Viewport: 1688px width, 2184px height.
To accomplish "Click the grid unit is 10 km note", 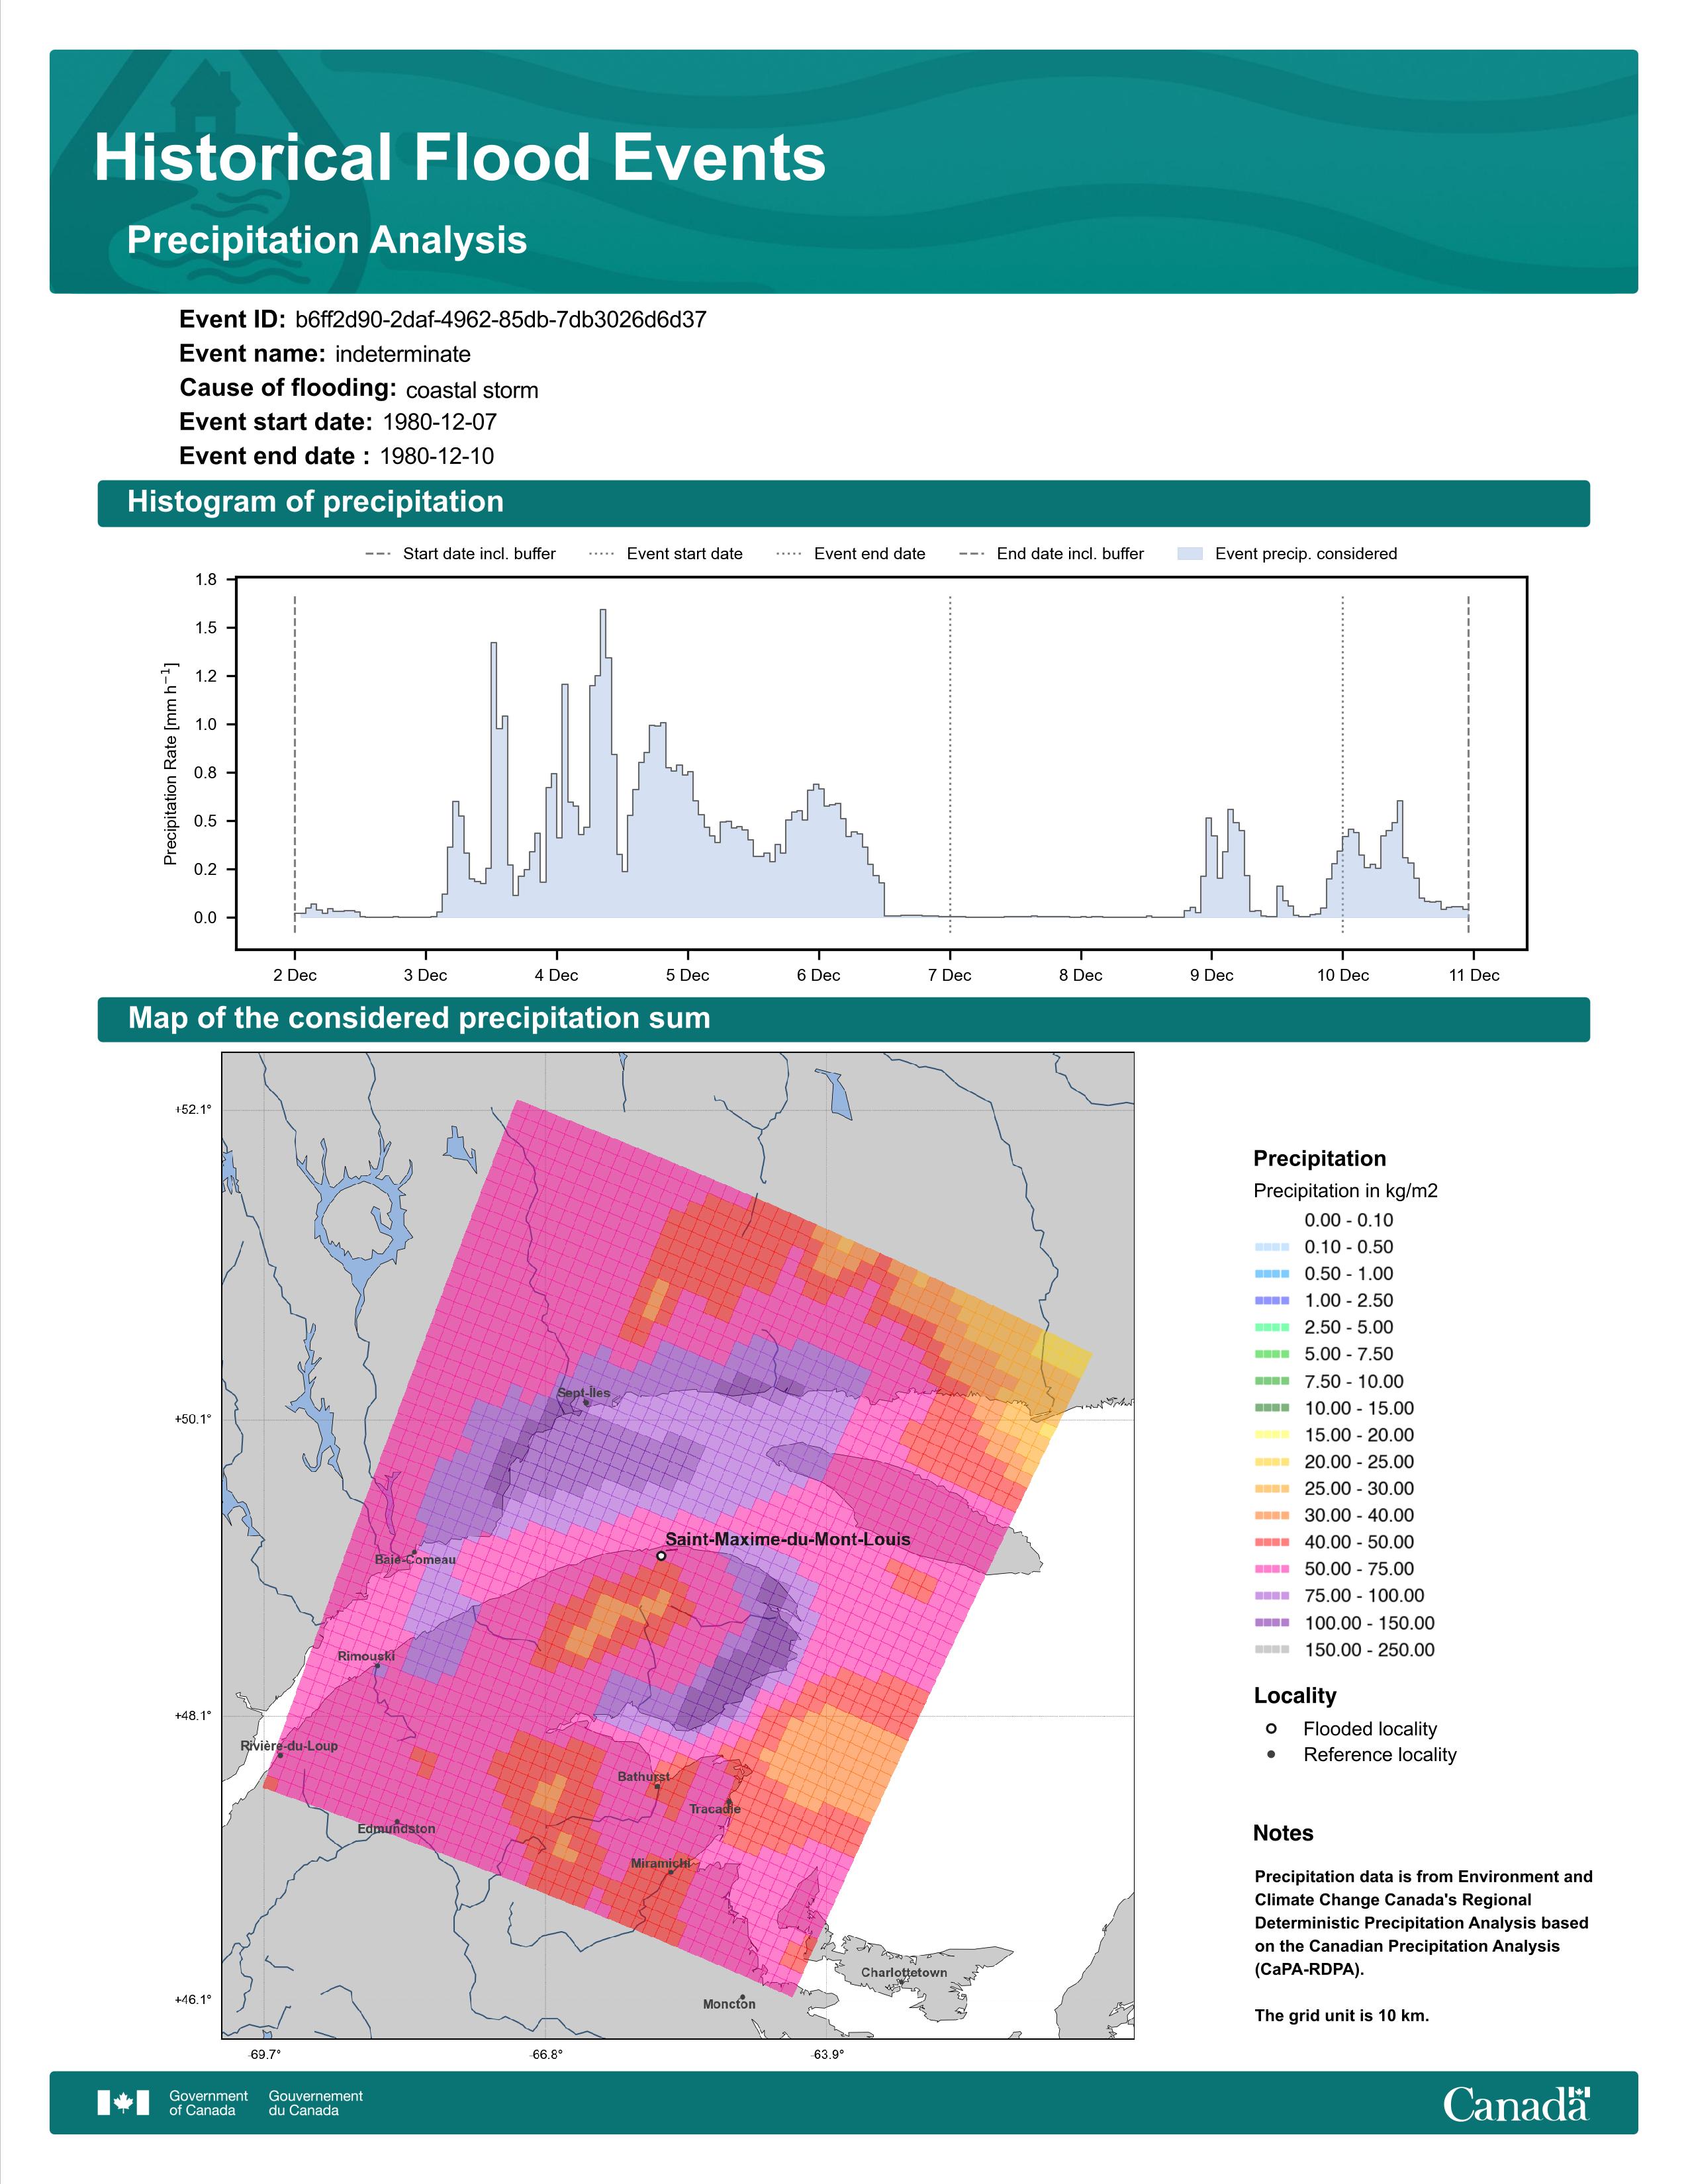I will [1342, 2015].
